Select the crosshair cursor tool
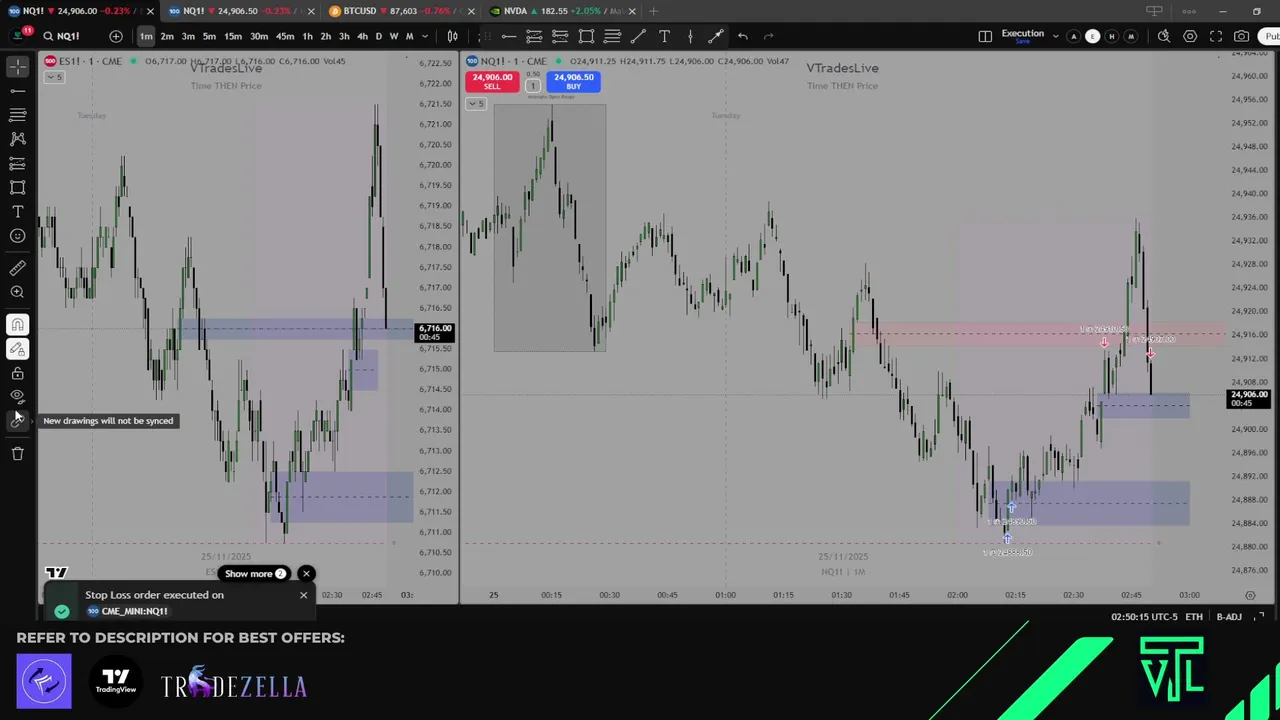The image size is (1280, 720). [x=18, y=67]
